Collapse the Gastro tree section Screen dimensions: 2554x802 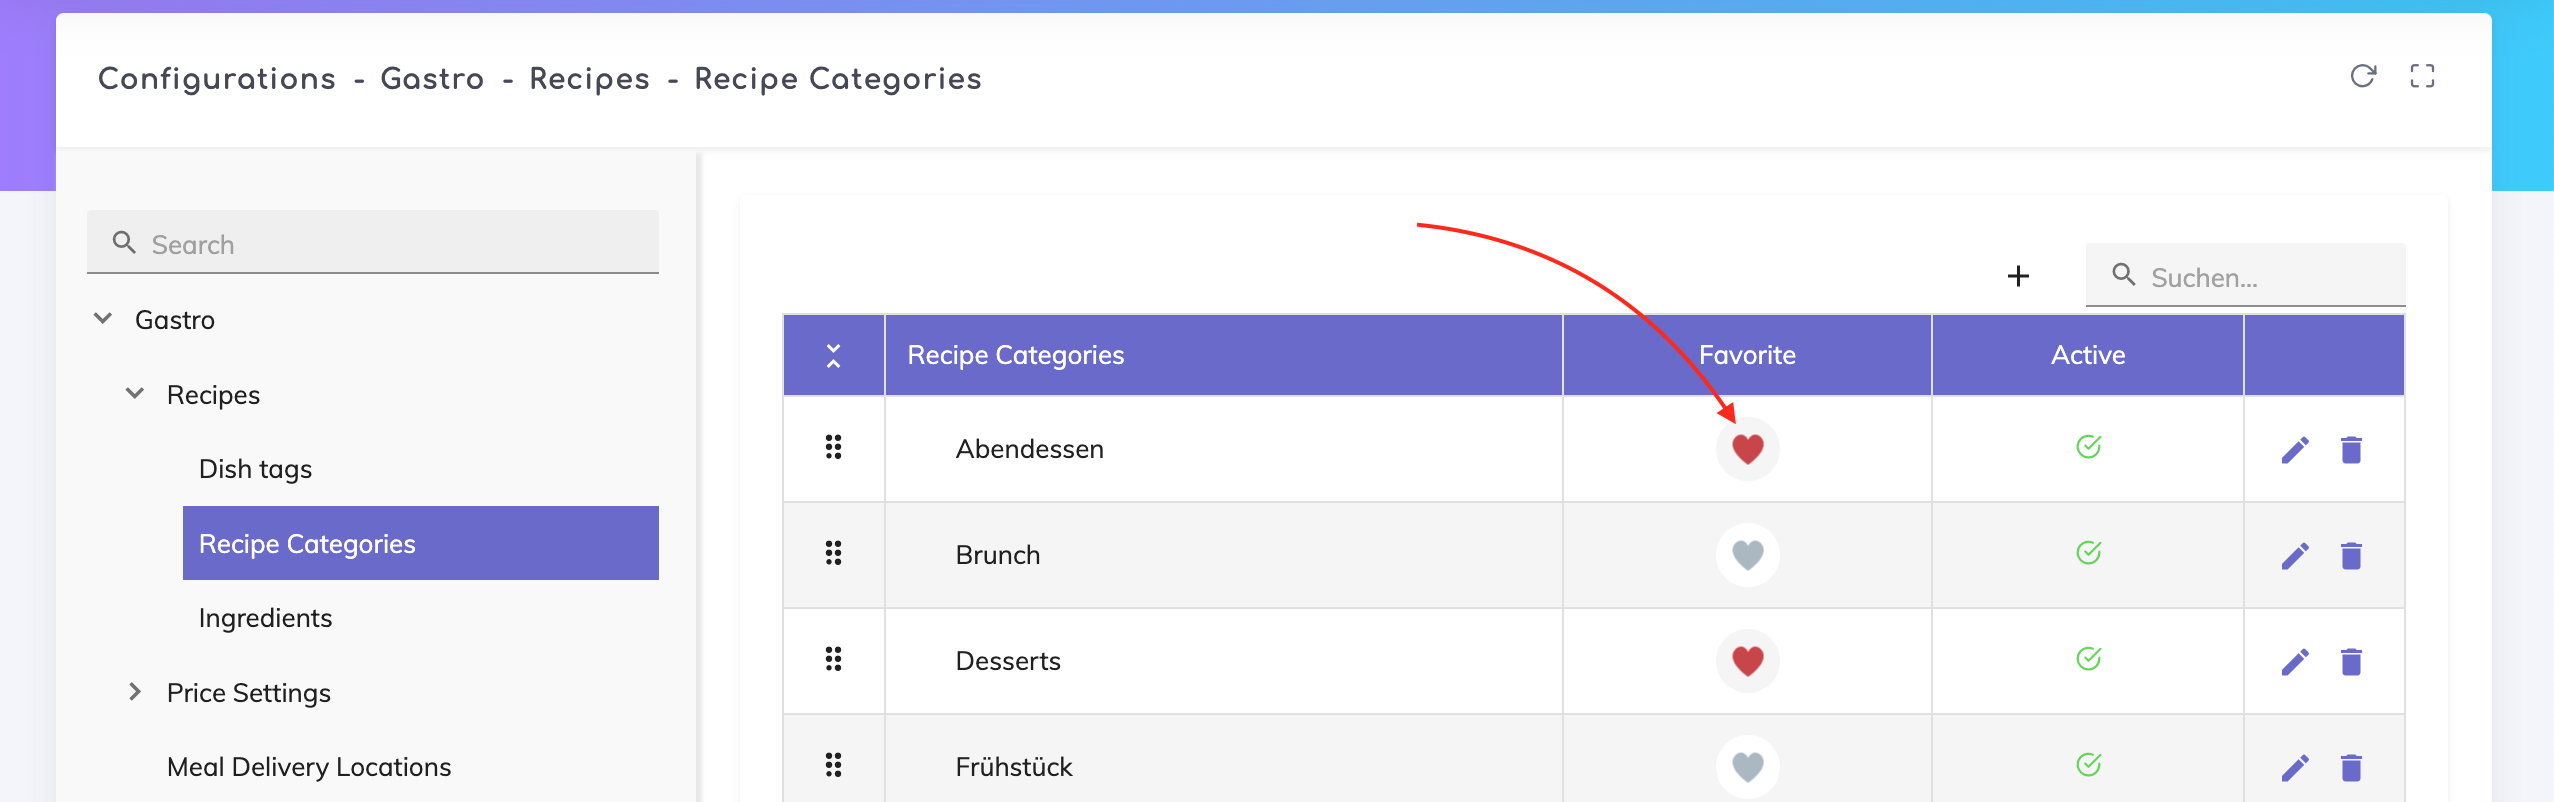tap(103, 319)
